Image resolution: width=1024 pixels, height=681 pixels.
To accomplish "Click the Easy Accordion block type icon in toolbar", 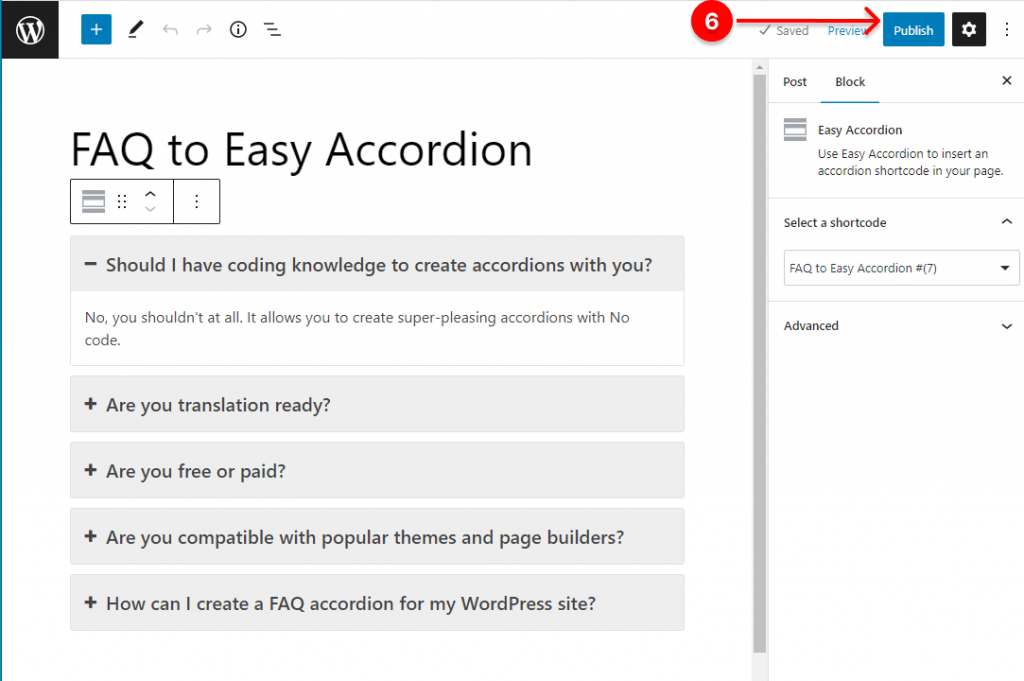I will [x=93, y=201].
